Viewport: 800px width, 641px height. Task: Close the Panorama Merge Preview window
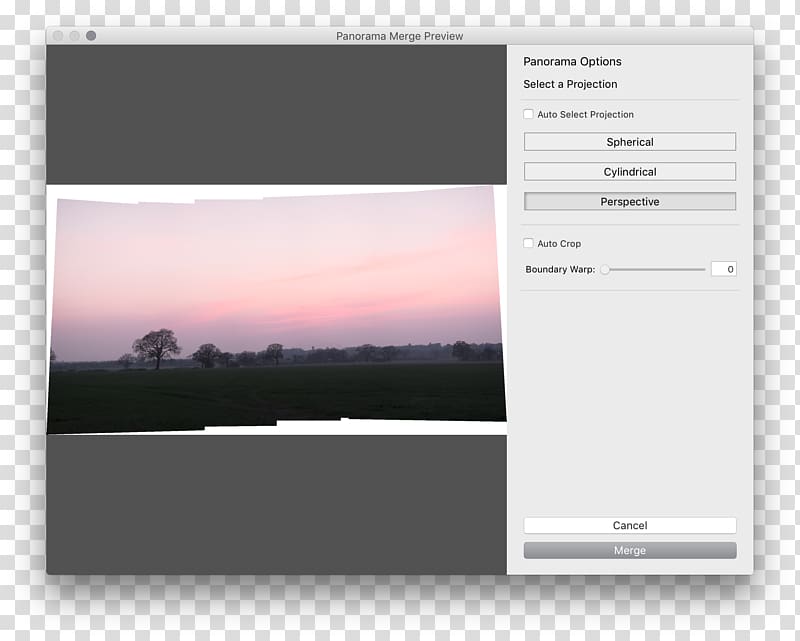point(58,36)
